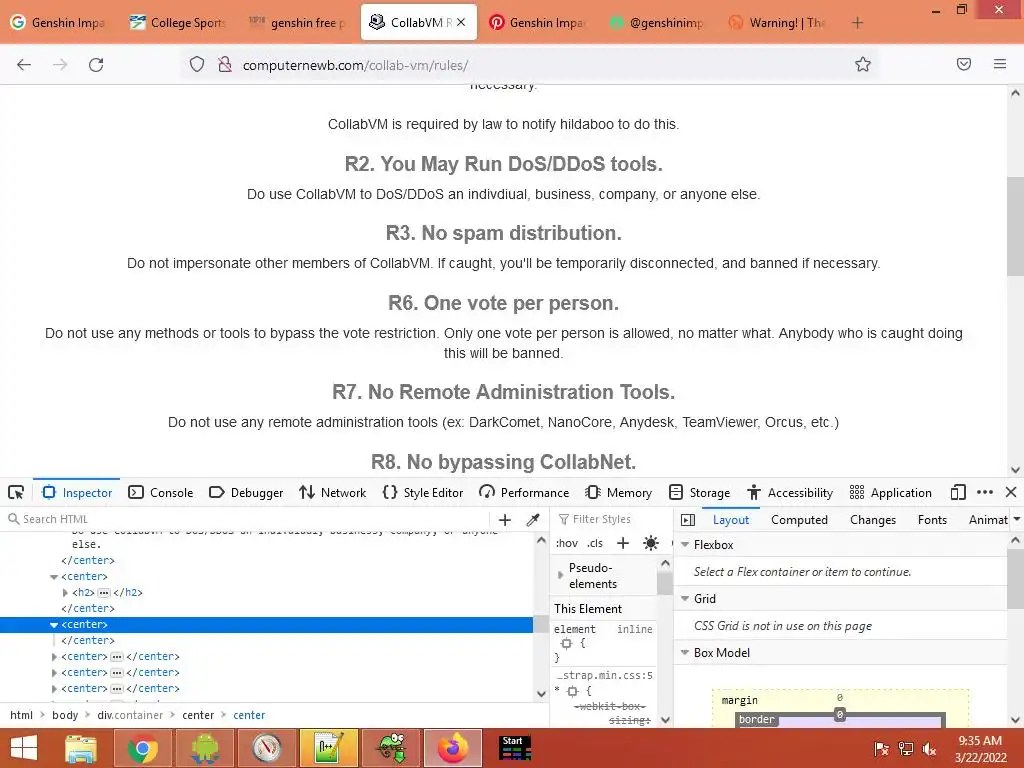Open the tracking protection shield icon
Viewport: 1024px width, 768px height.
197,64
